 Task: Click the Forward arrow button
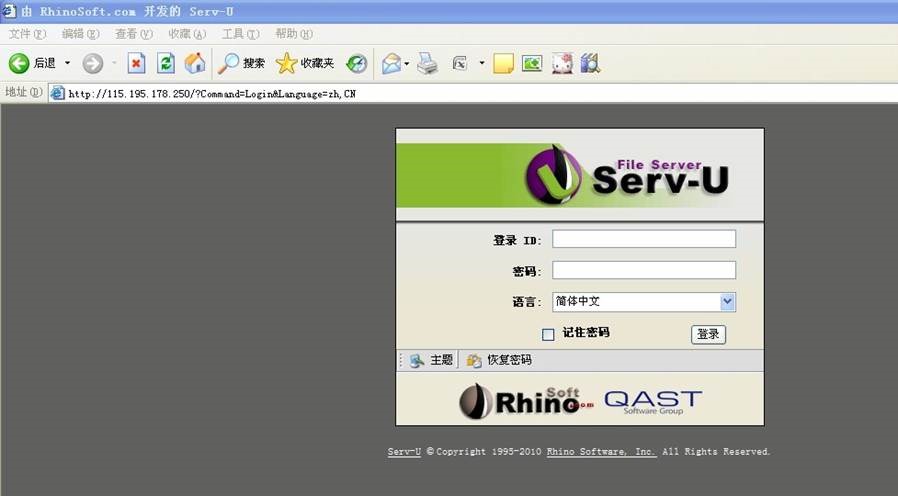click(x=93, y=64)
